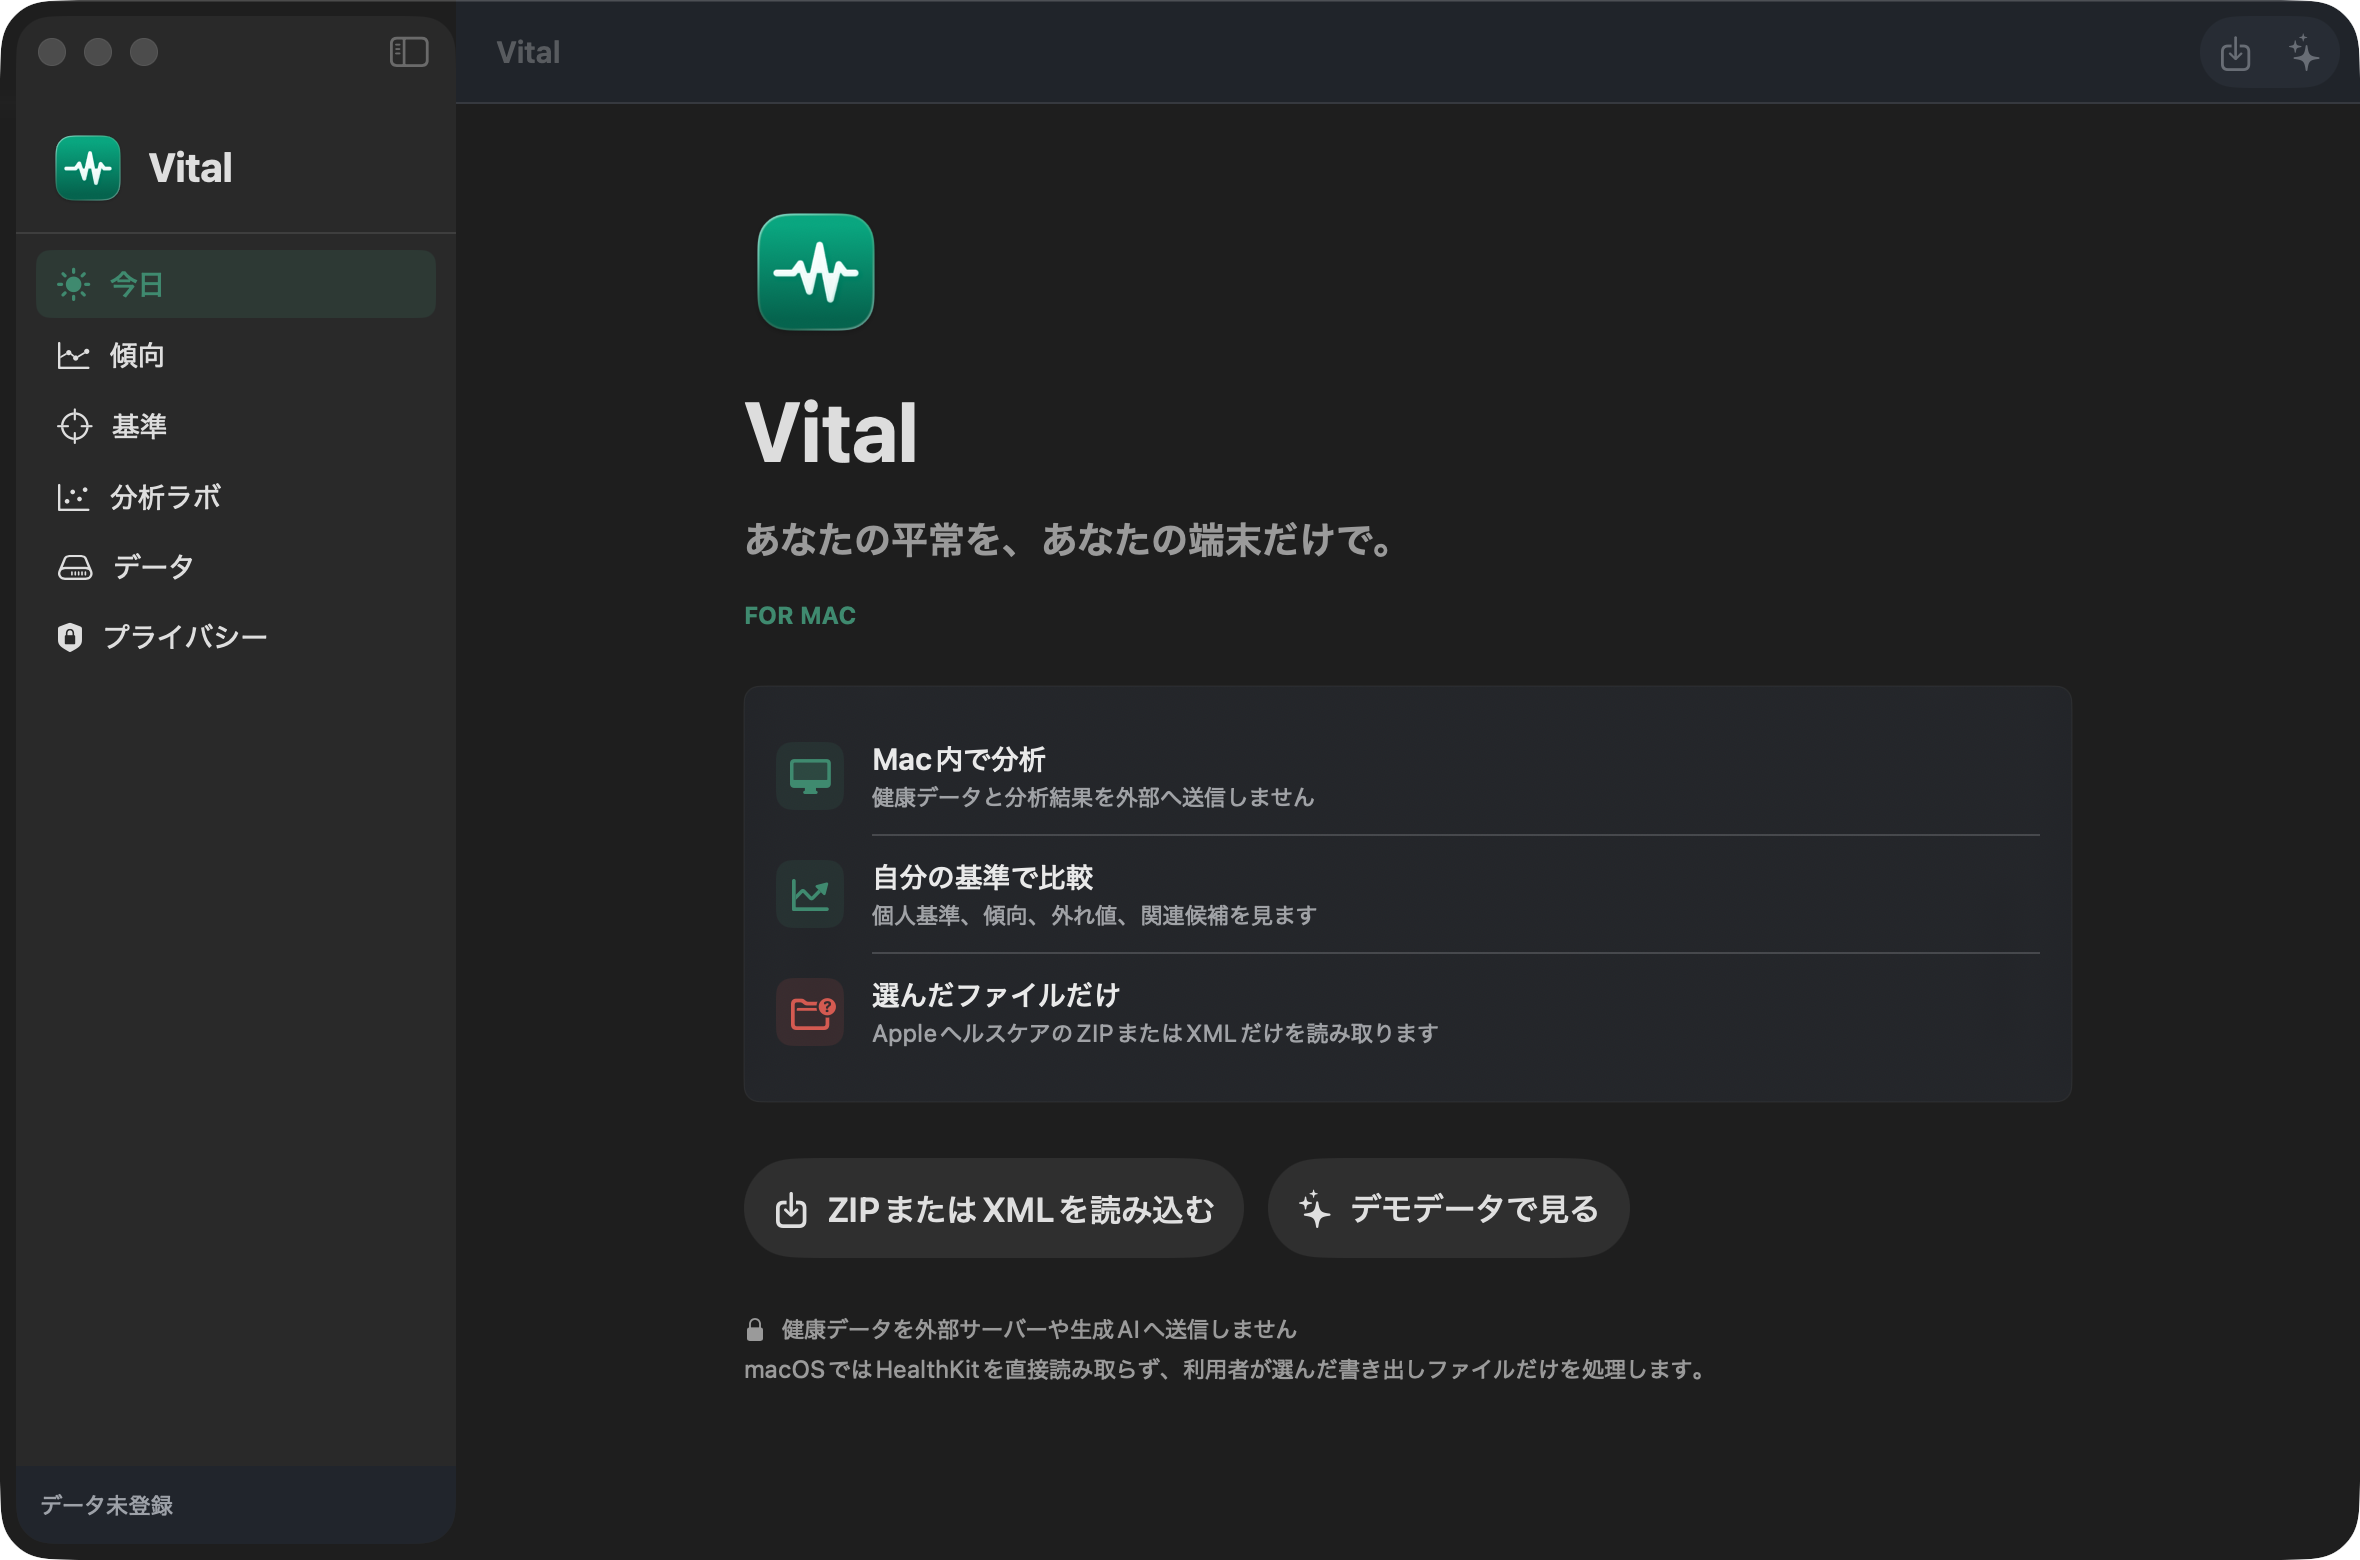The image size is (2360, 1560).
Task: Click the text AppleヘルスケアのZIPまたはXMLだけを読み取ります
Action: (1155, 1033)
